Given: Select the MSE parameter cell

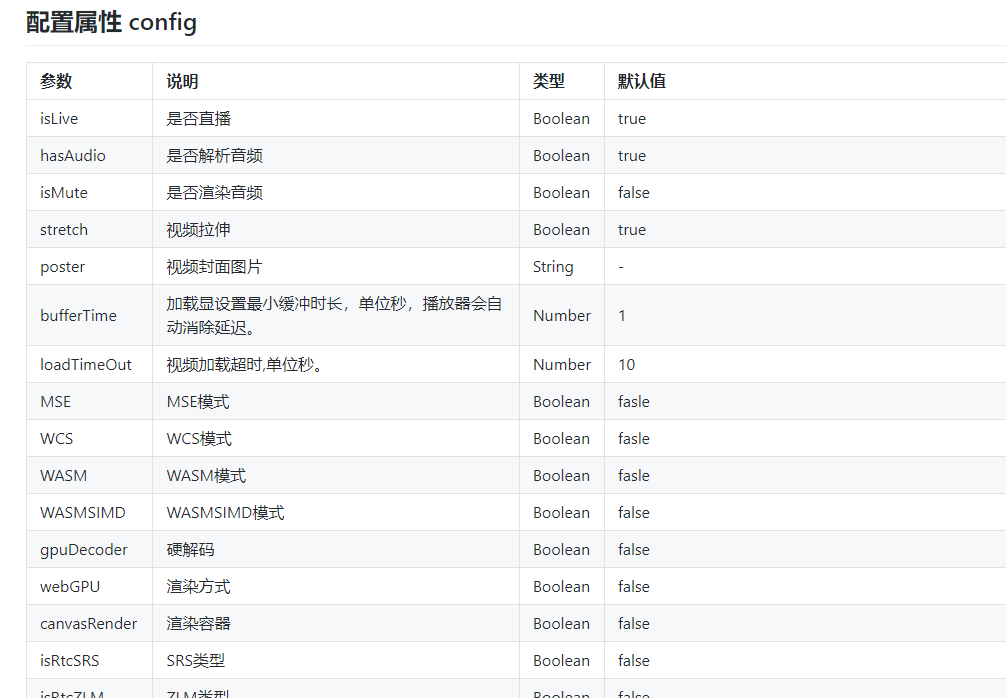Looking at the screenshot, I should [x=53, y=401].
